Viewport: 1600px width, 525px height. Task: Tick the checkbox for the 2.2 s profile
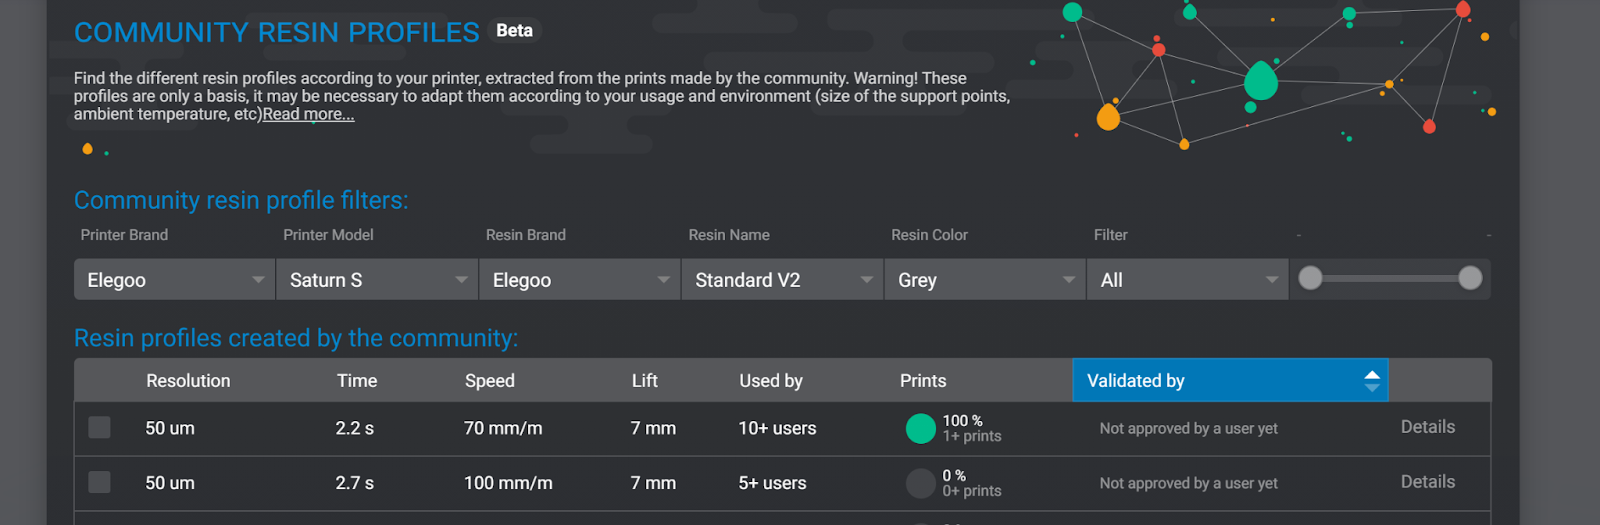coord(99,427)
